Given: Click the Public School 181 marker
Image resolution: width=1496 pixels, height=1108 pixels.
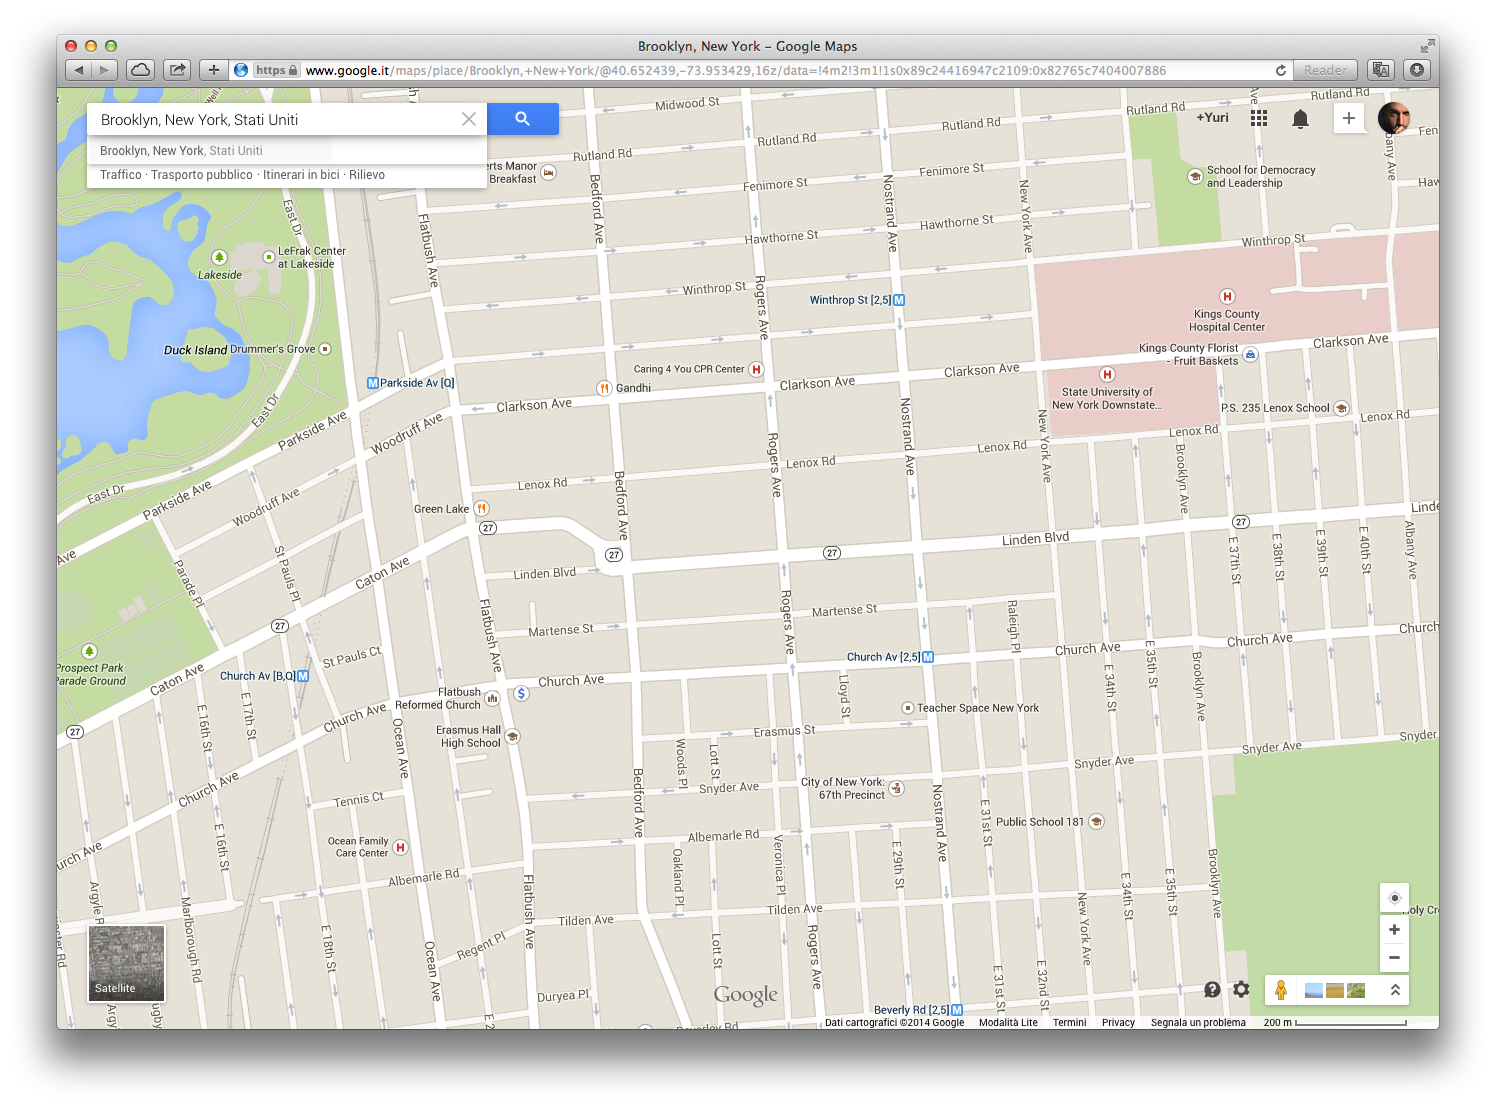Looking at the screenshot, I should click(1096, 822).
